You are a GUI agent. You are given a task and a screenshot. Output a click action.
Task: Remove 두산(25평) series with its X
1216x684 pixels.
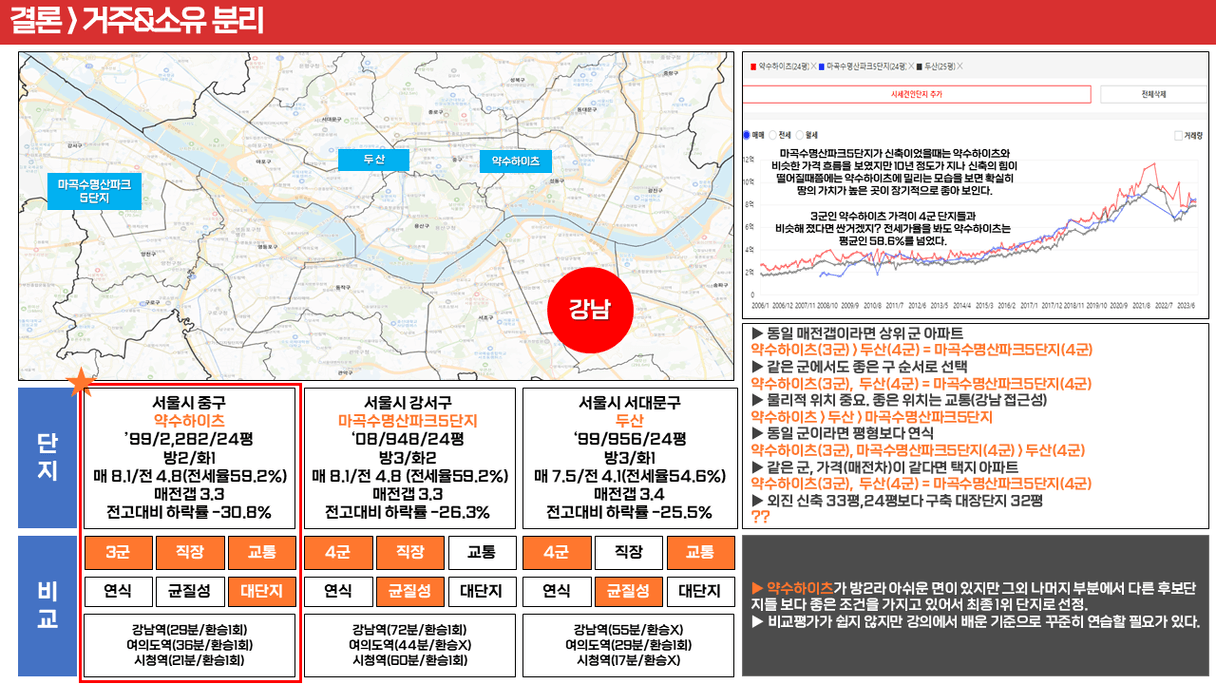pyautogui.click(x=960, y=66)
